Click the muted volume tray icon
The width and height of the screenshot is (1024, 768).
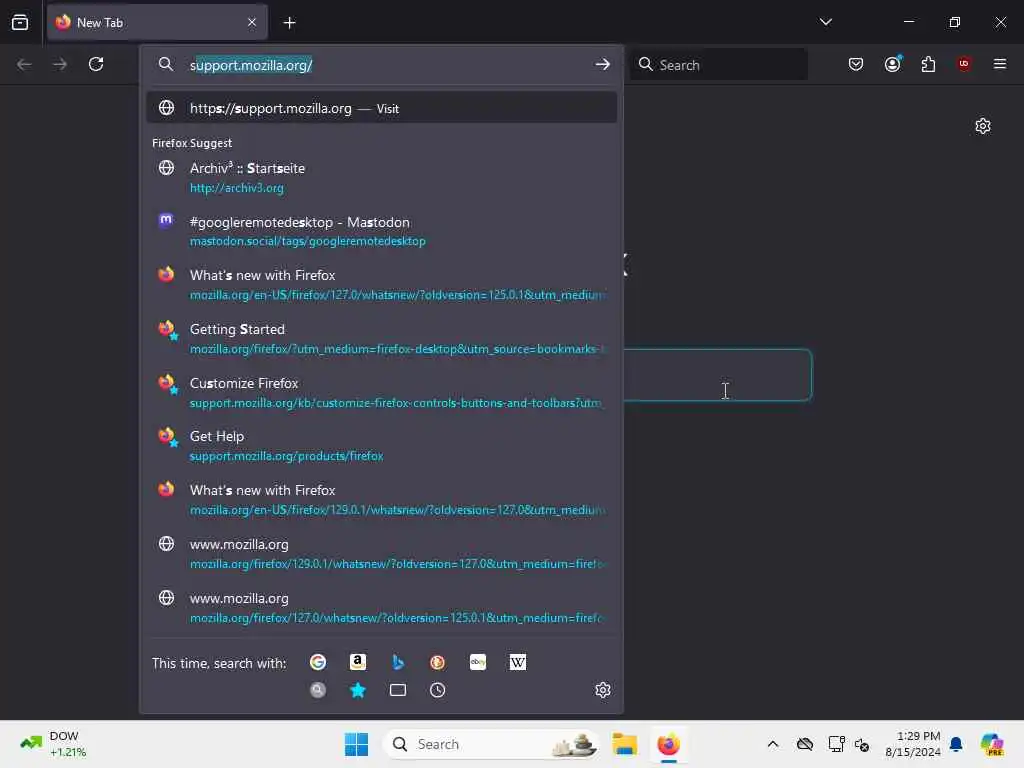(x=862, y=744)
